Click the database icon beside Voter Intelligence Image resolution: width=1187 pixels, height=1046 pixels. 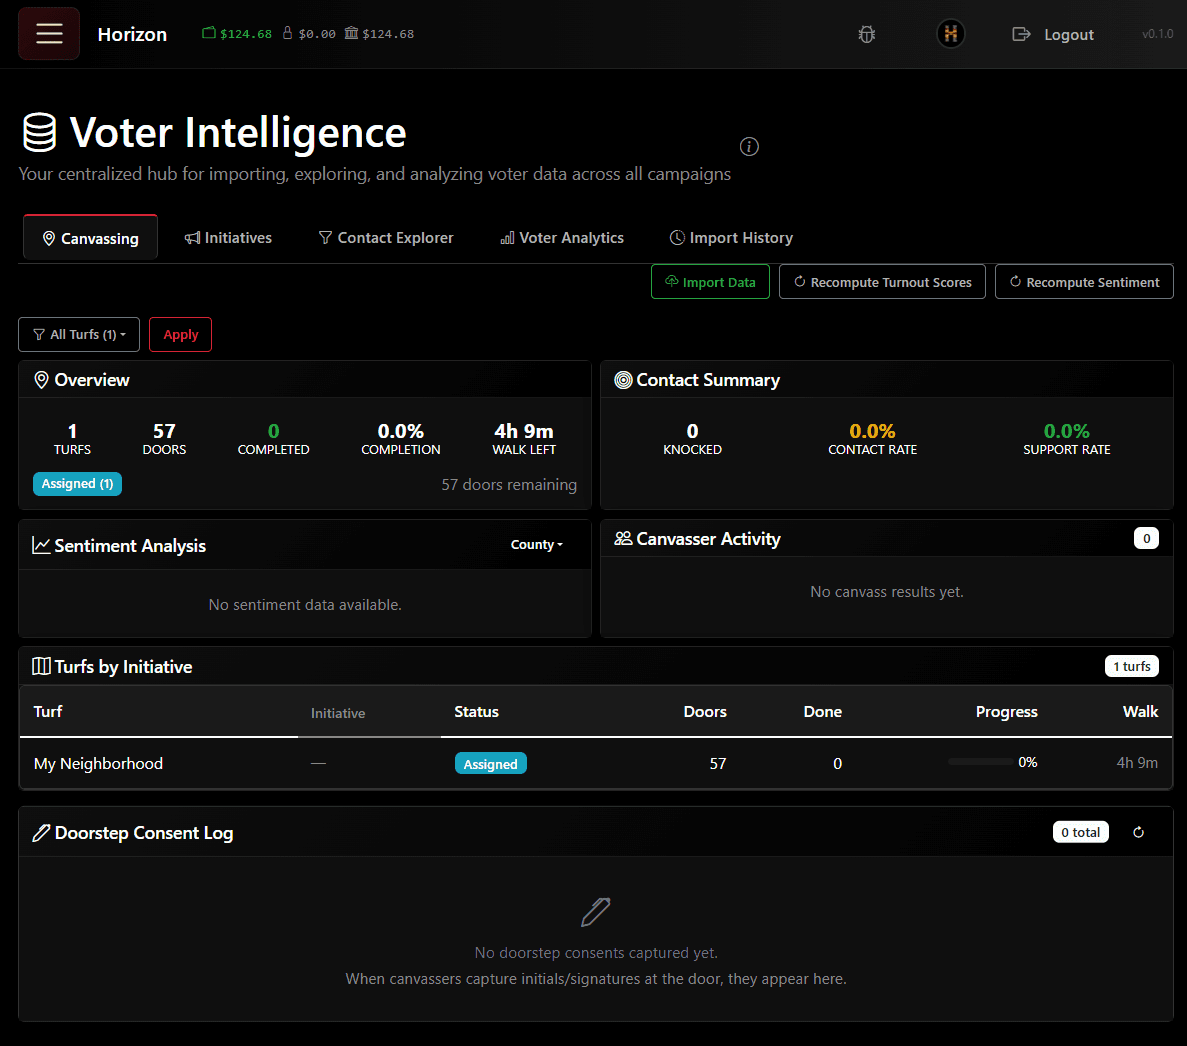(39, 132)
